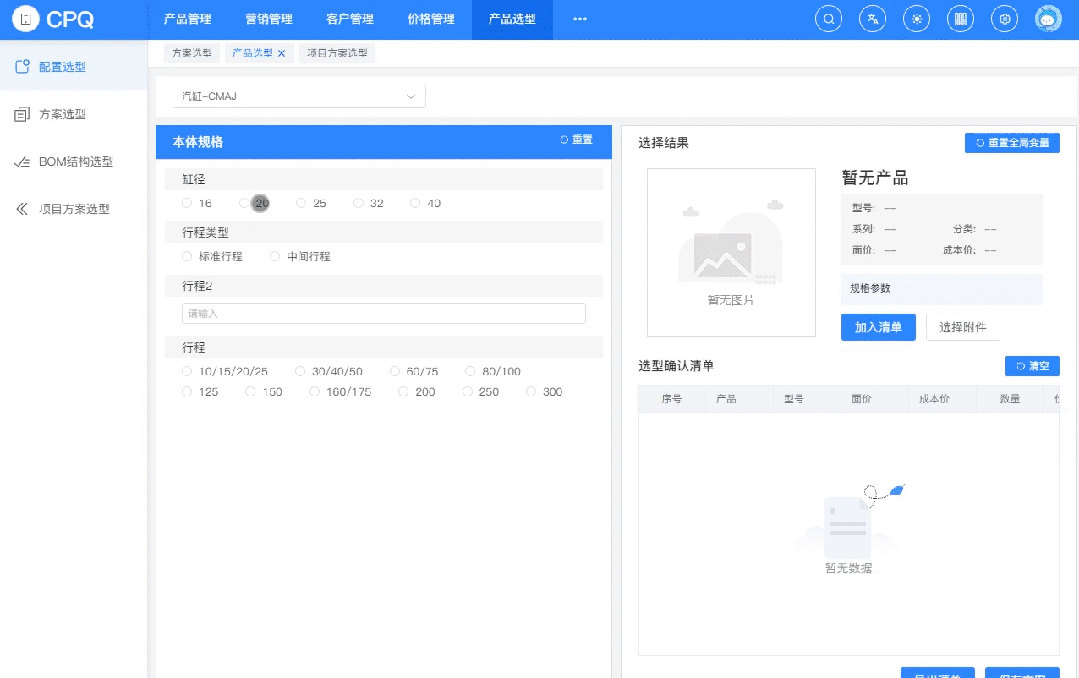Toggle the sun theme icon
Screen dimensions: 1079x678
(917, 19)
